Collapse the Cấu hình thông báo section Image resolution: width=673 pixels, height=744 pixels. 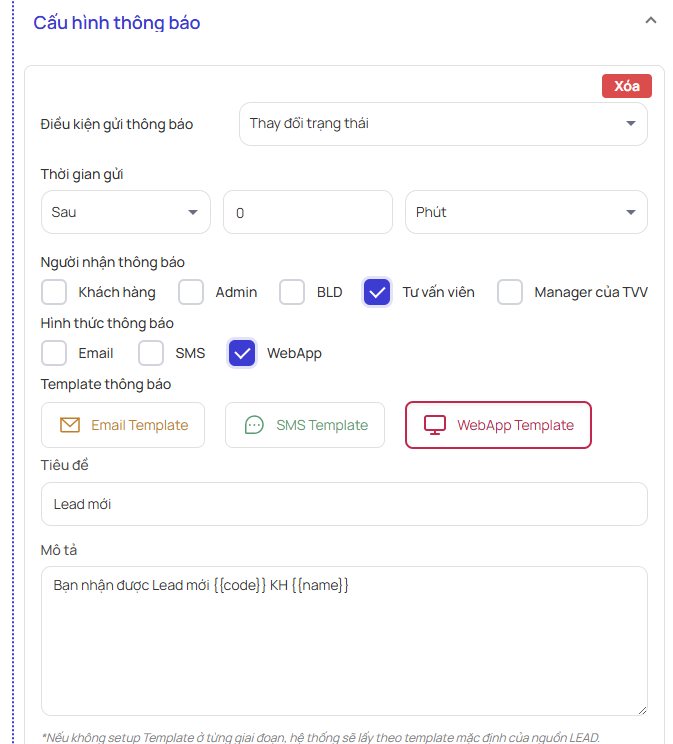(x=651, y=20)
